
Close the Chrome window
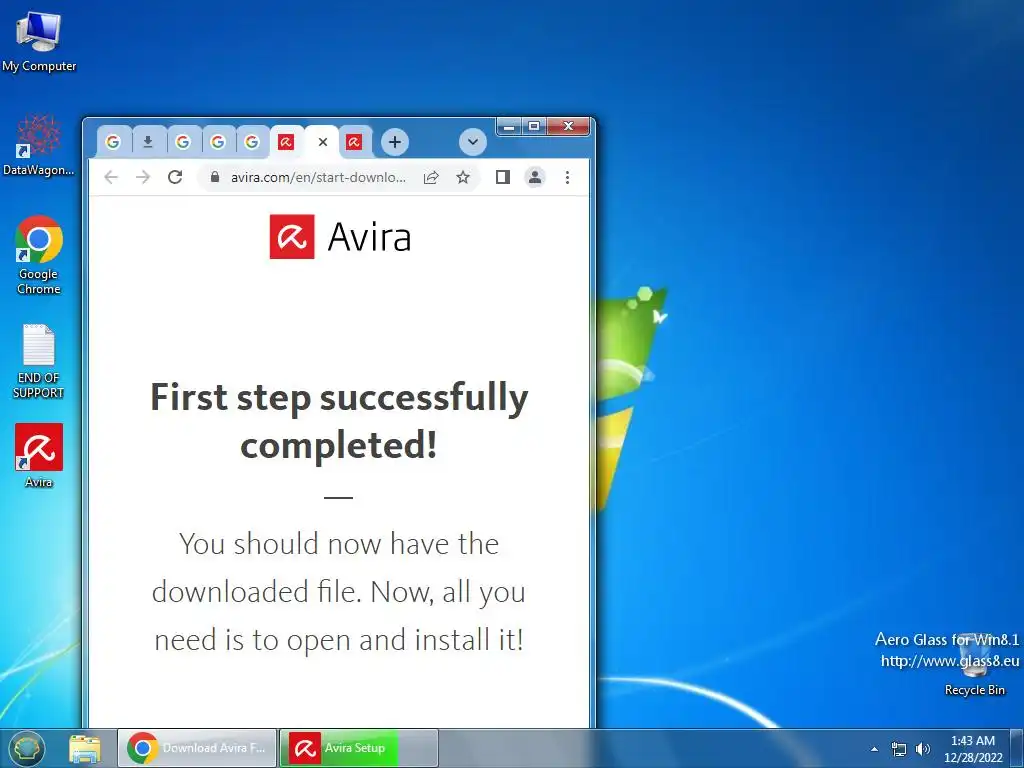[x=569, y=126]
